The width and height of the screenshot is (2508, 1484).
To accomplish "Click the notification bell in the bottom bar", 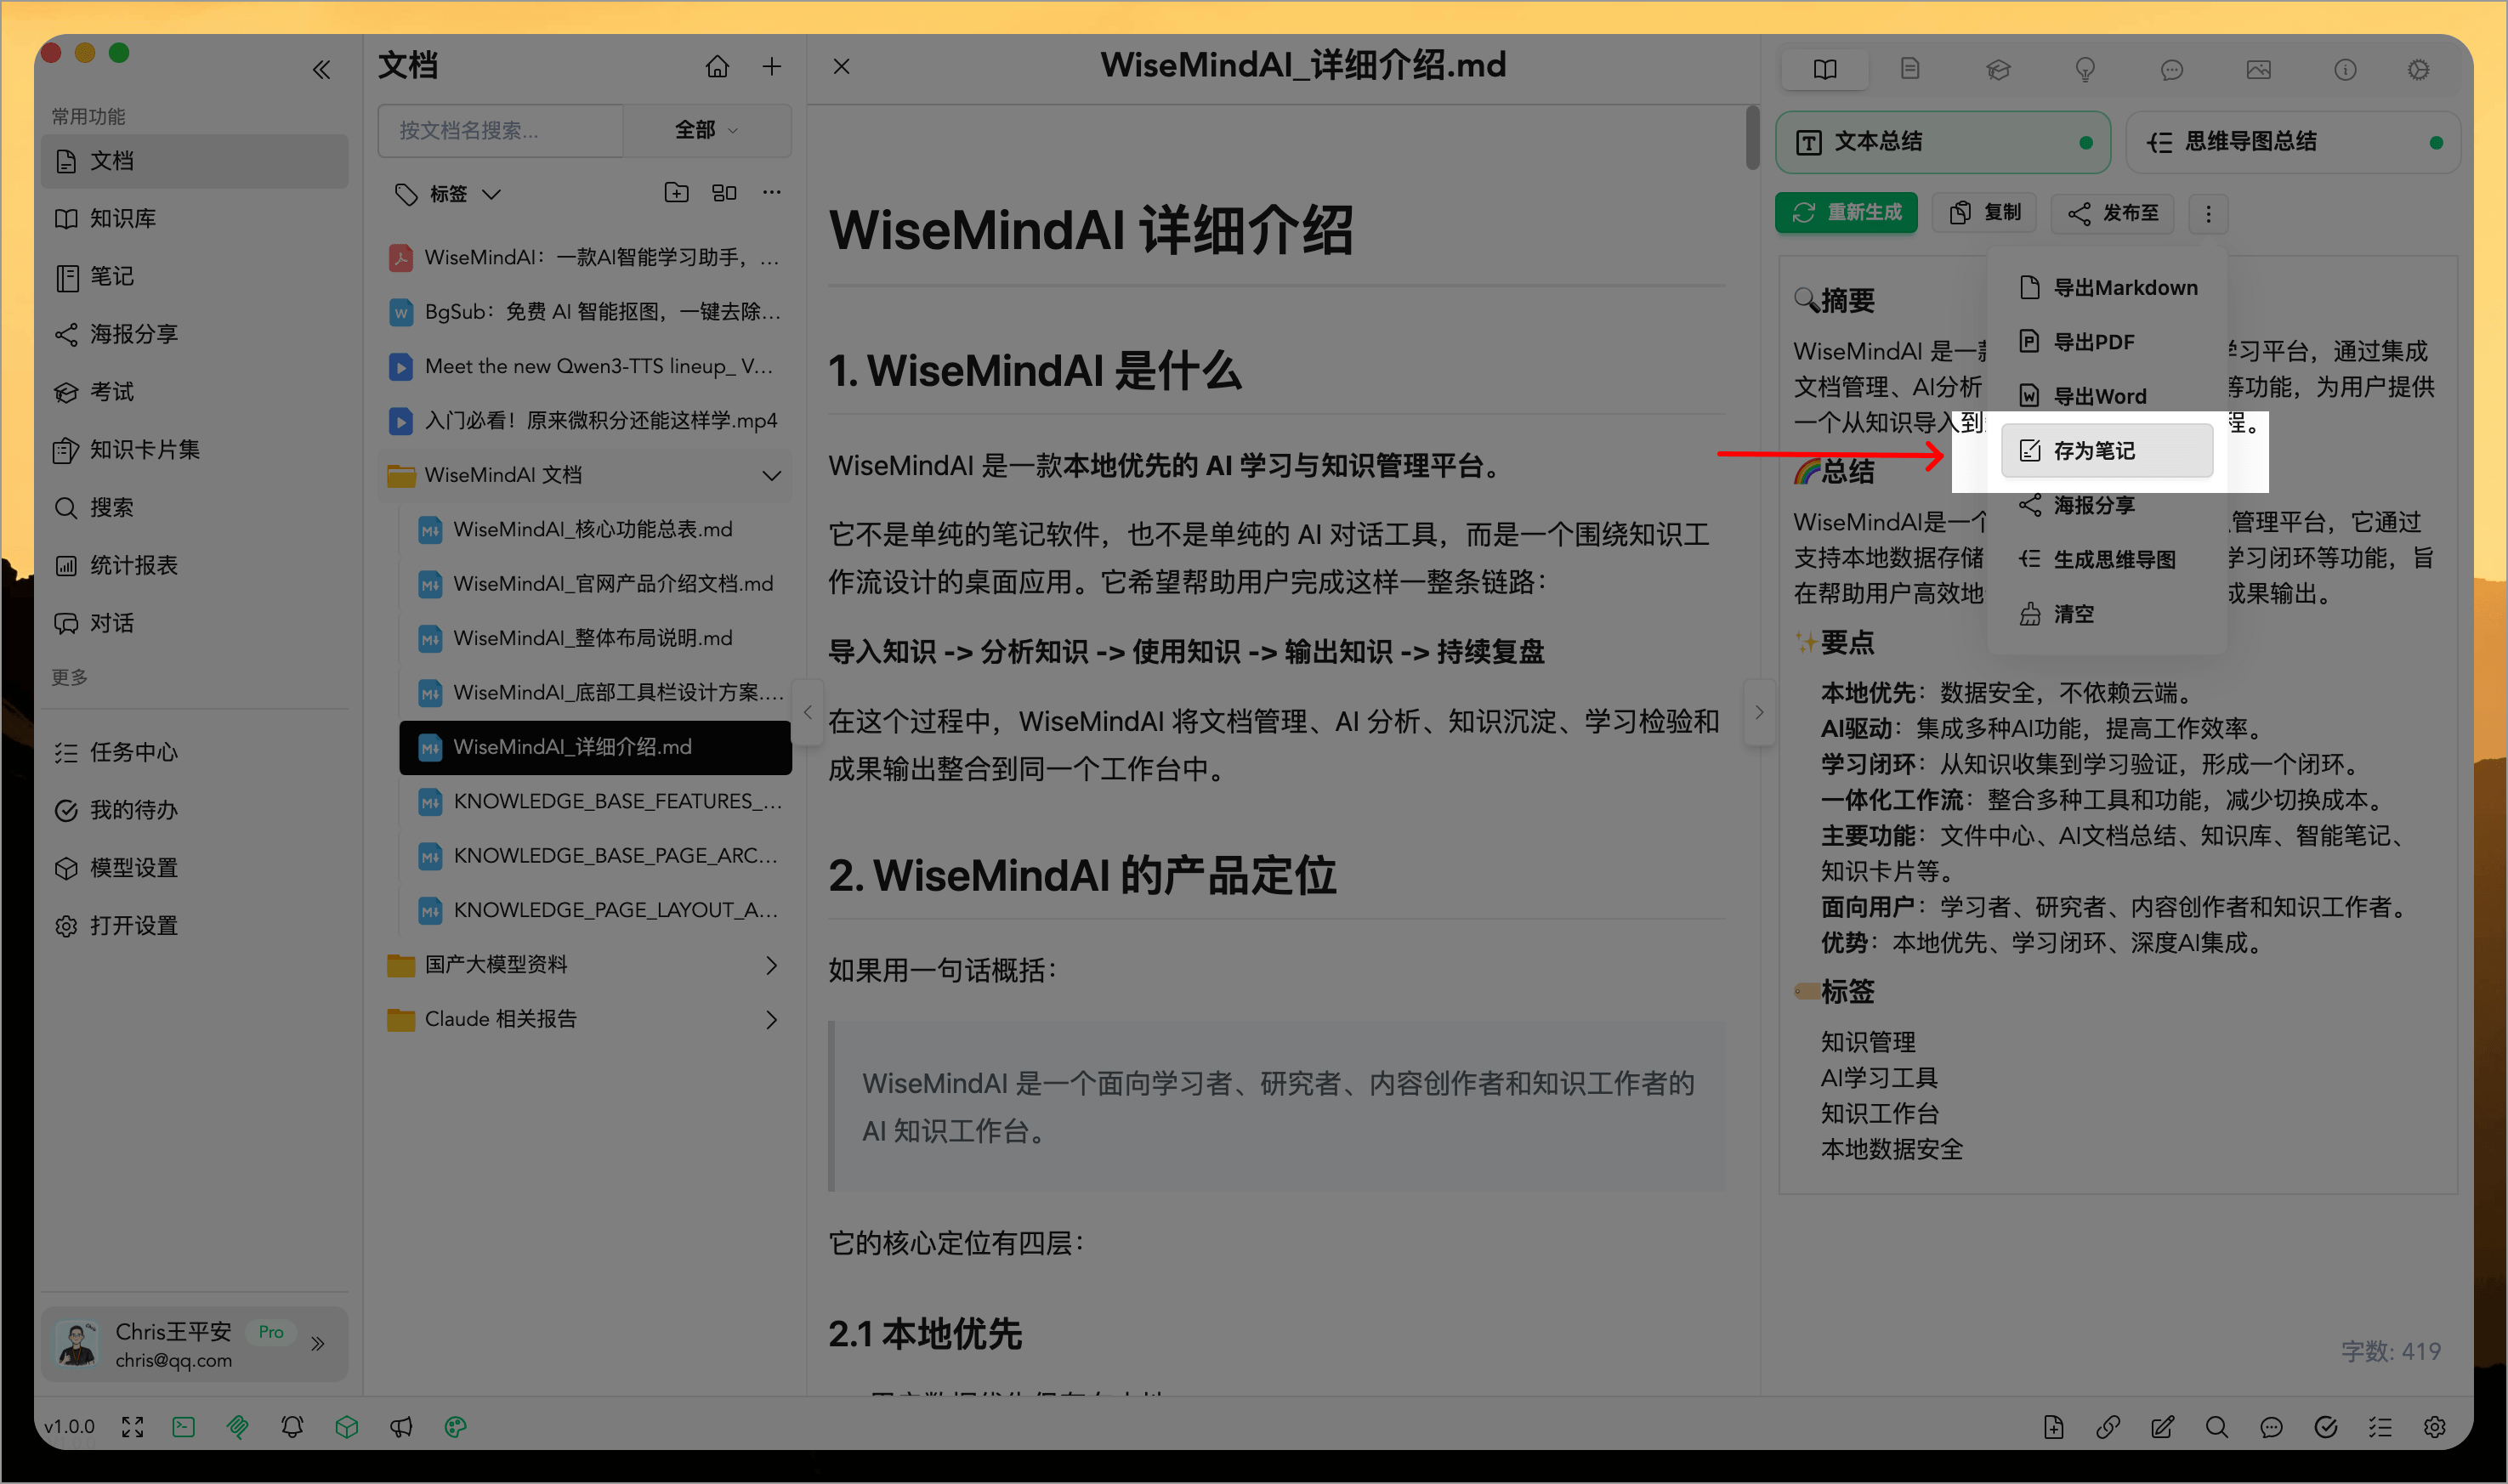I will pos(292,1427).
